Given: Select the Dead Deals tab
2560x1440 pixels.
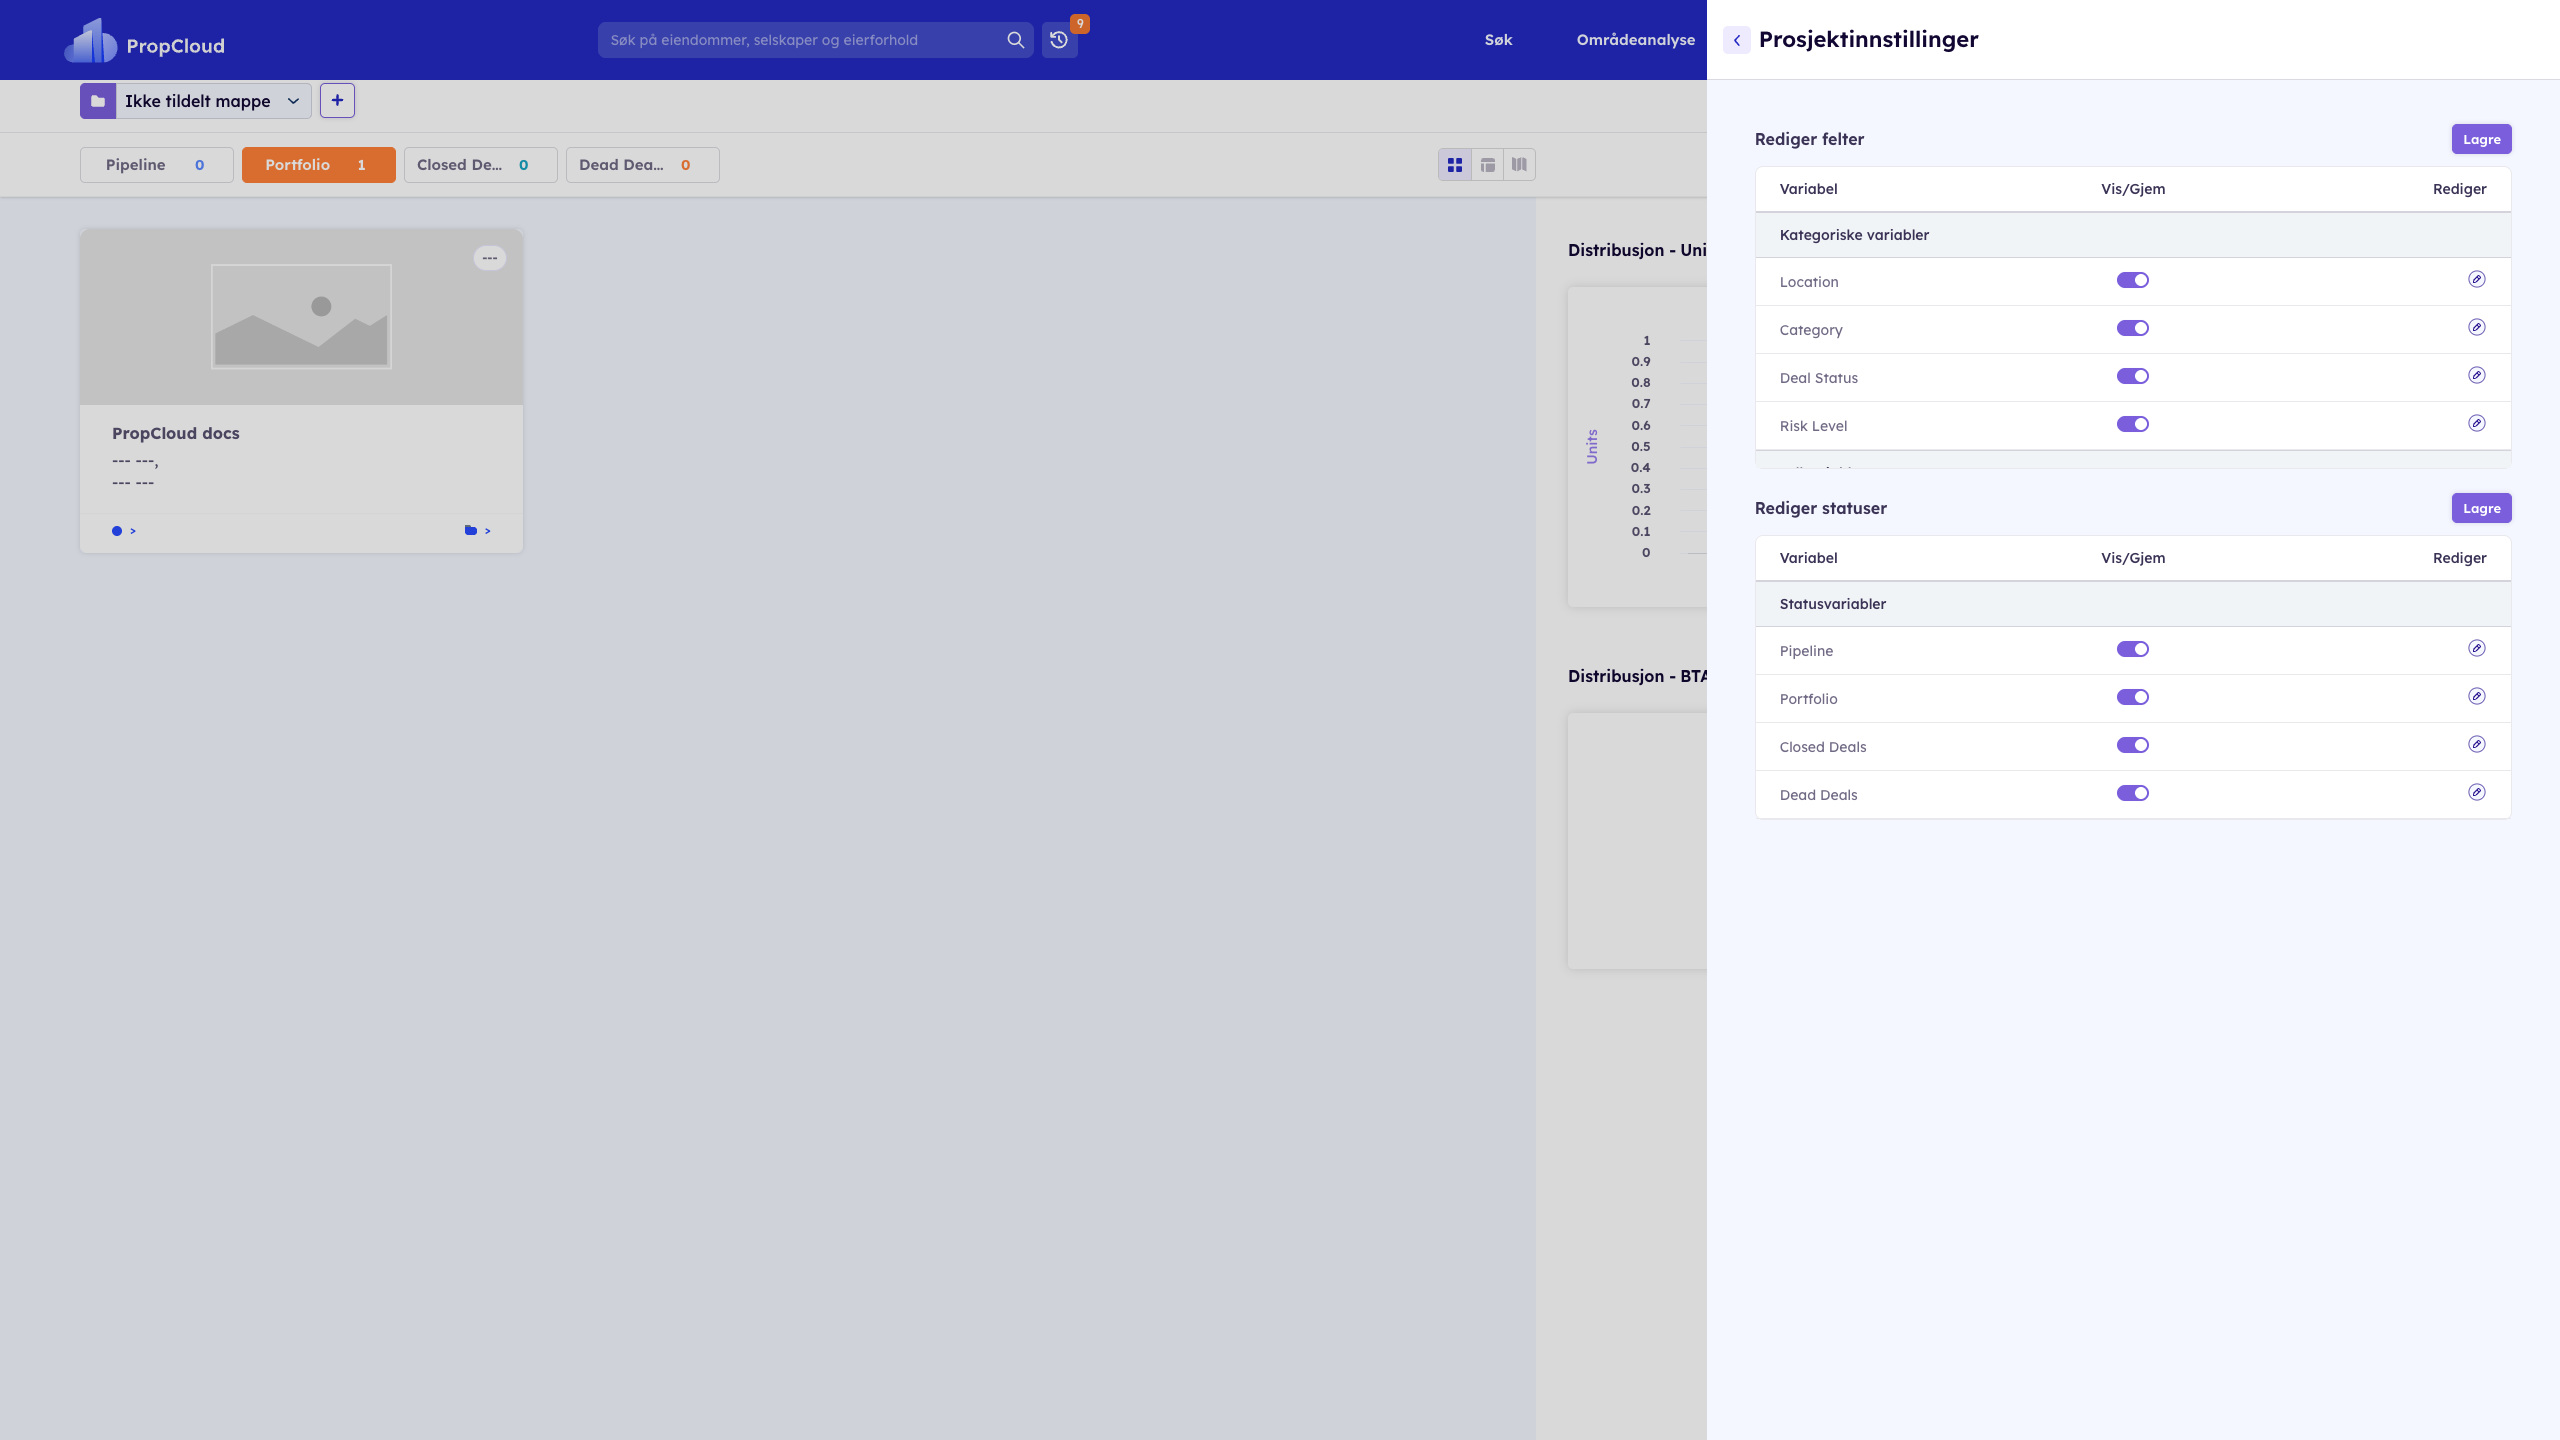Looking at the screenshot, I should (x=643, y=165).
